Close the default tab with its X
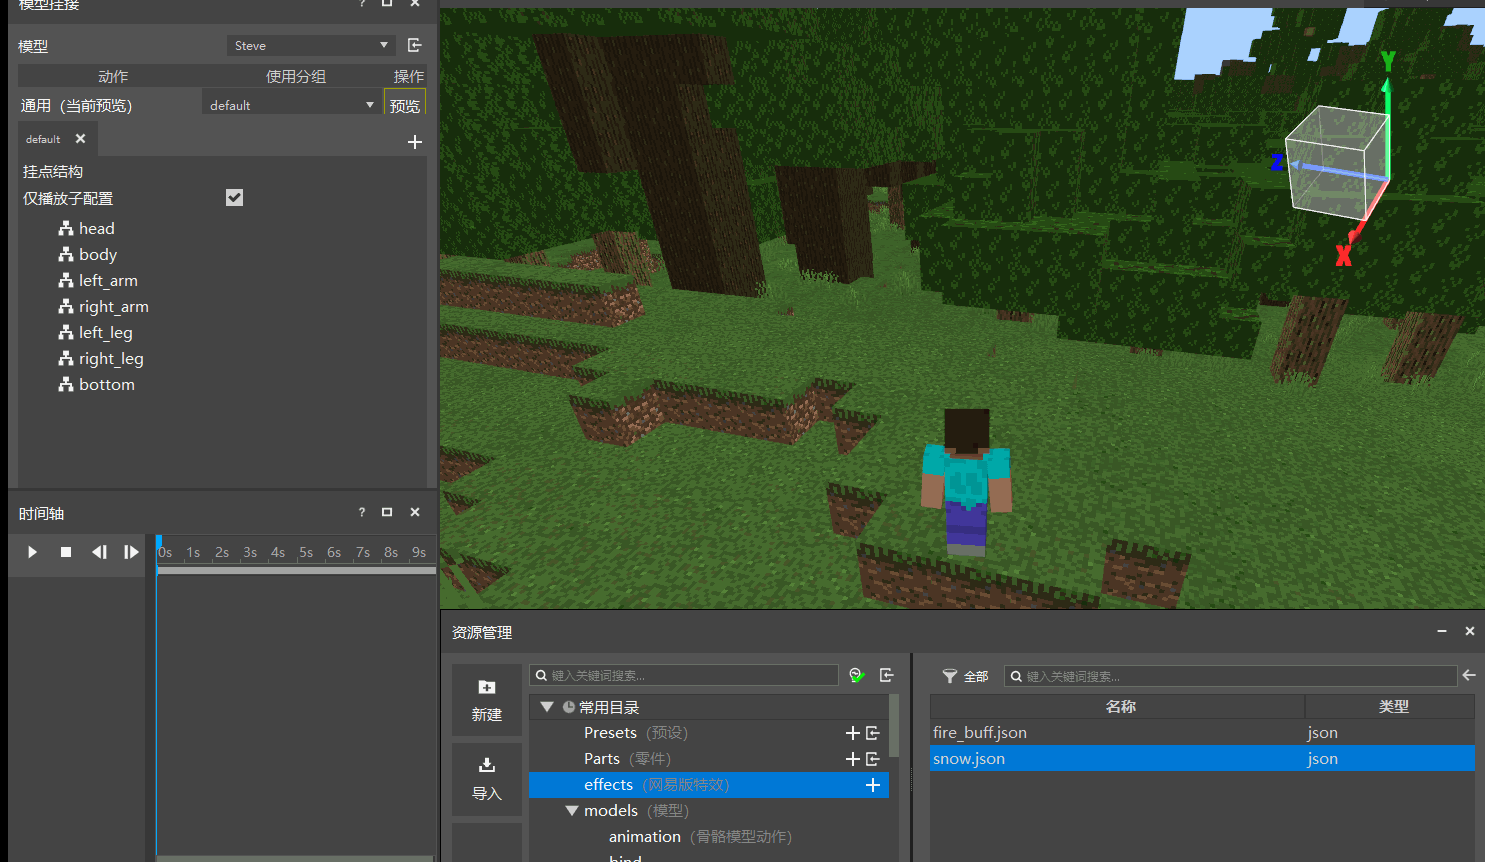 click(81, 139)
